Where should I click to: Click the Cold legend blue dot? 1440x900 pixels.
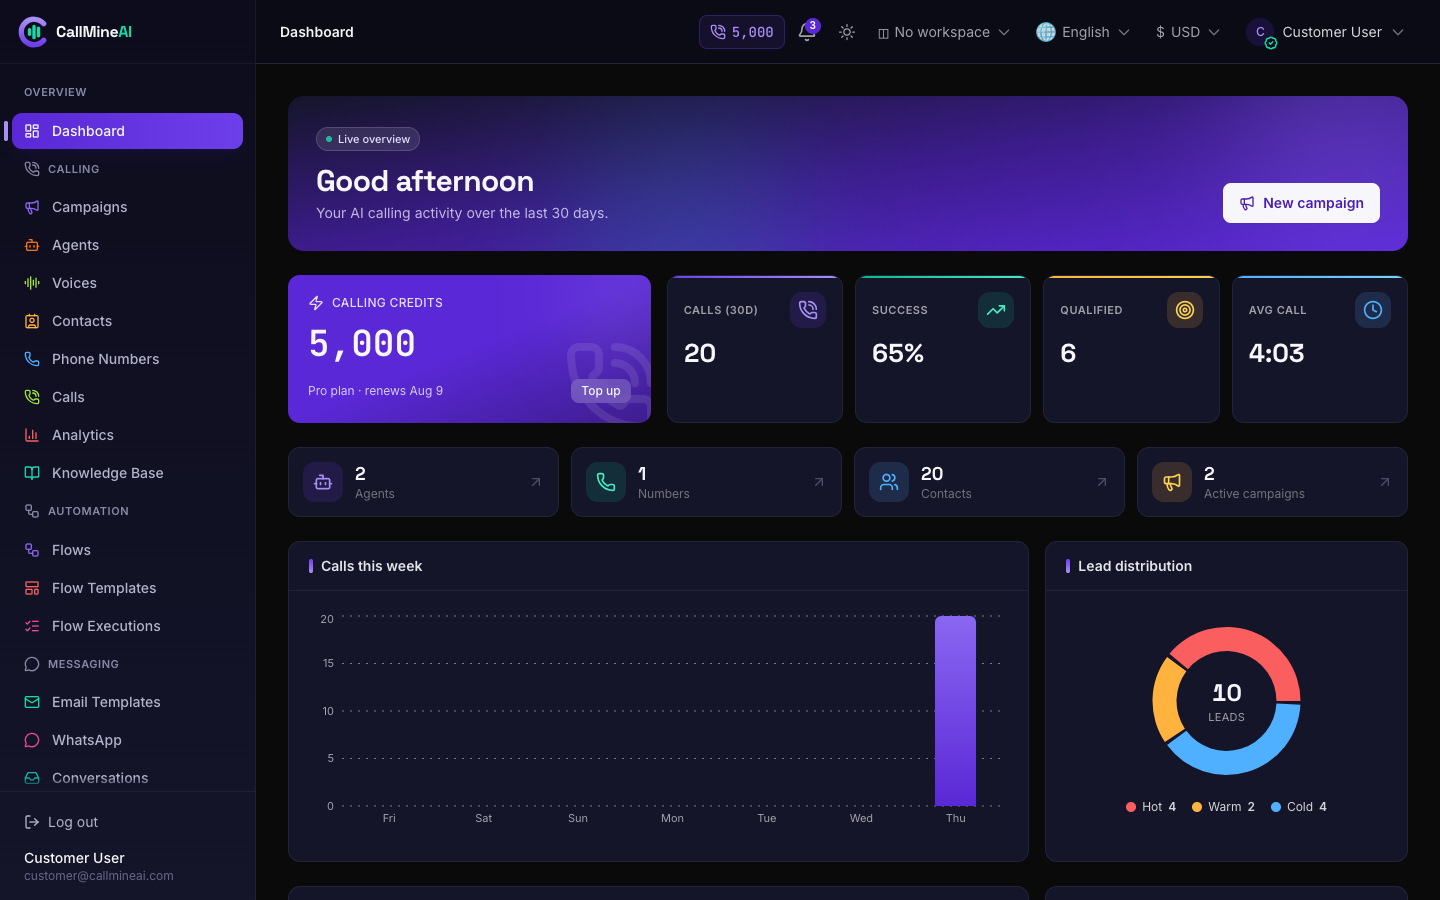coord(1276,807)
